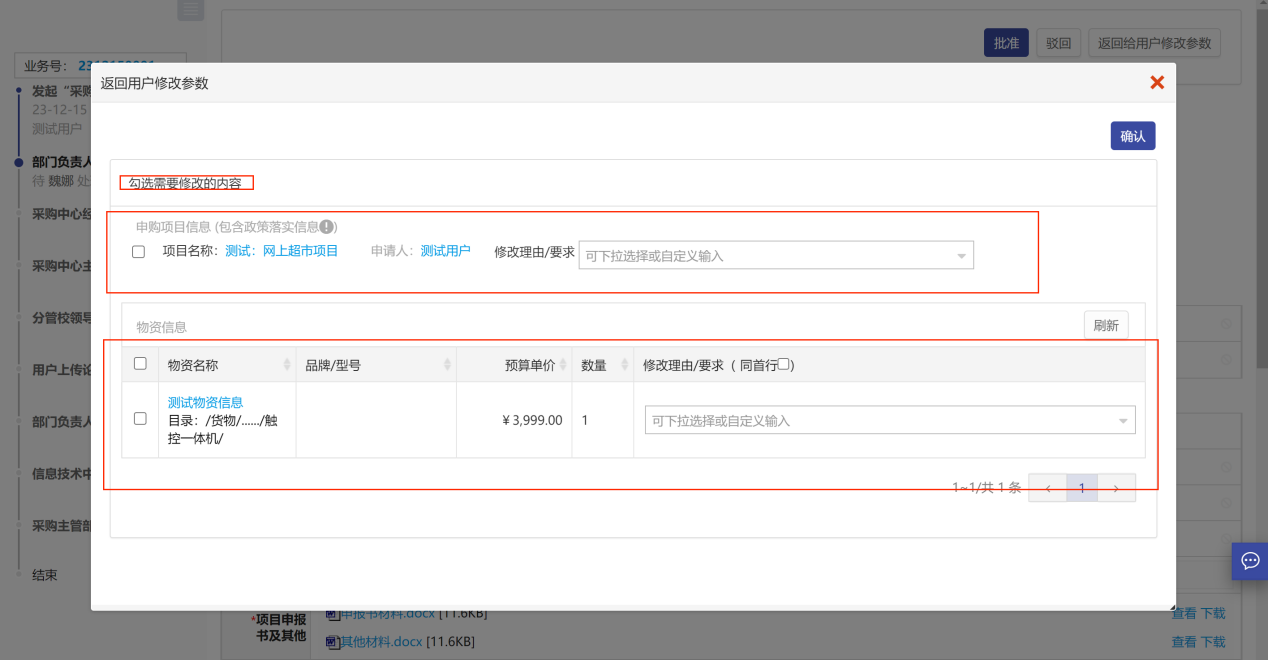The height and width of the screenshot is (660, 1268).
Task: Open the project 修改理由/要求 dropdown
Action: click(775, 256)
